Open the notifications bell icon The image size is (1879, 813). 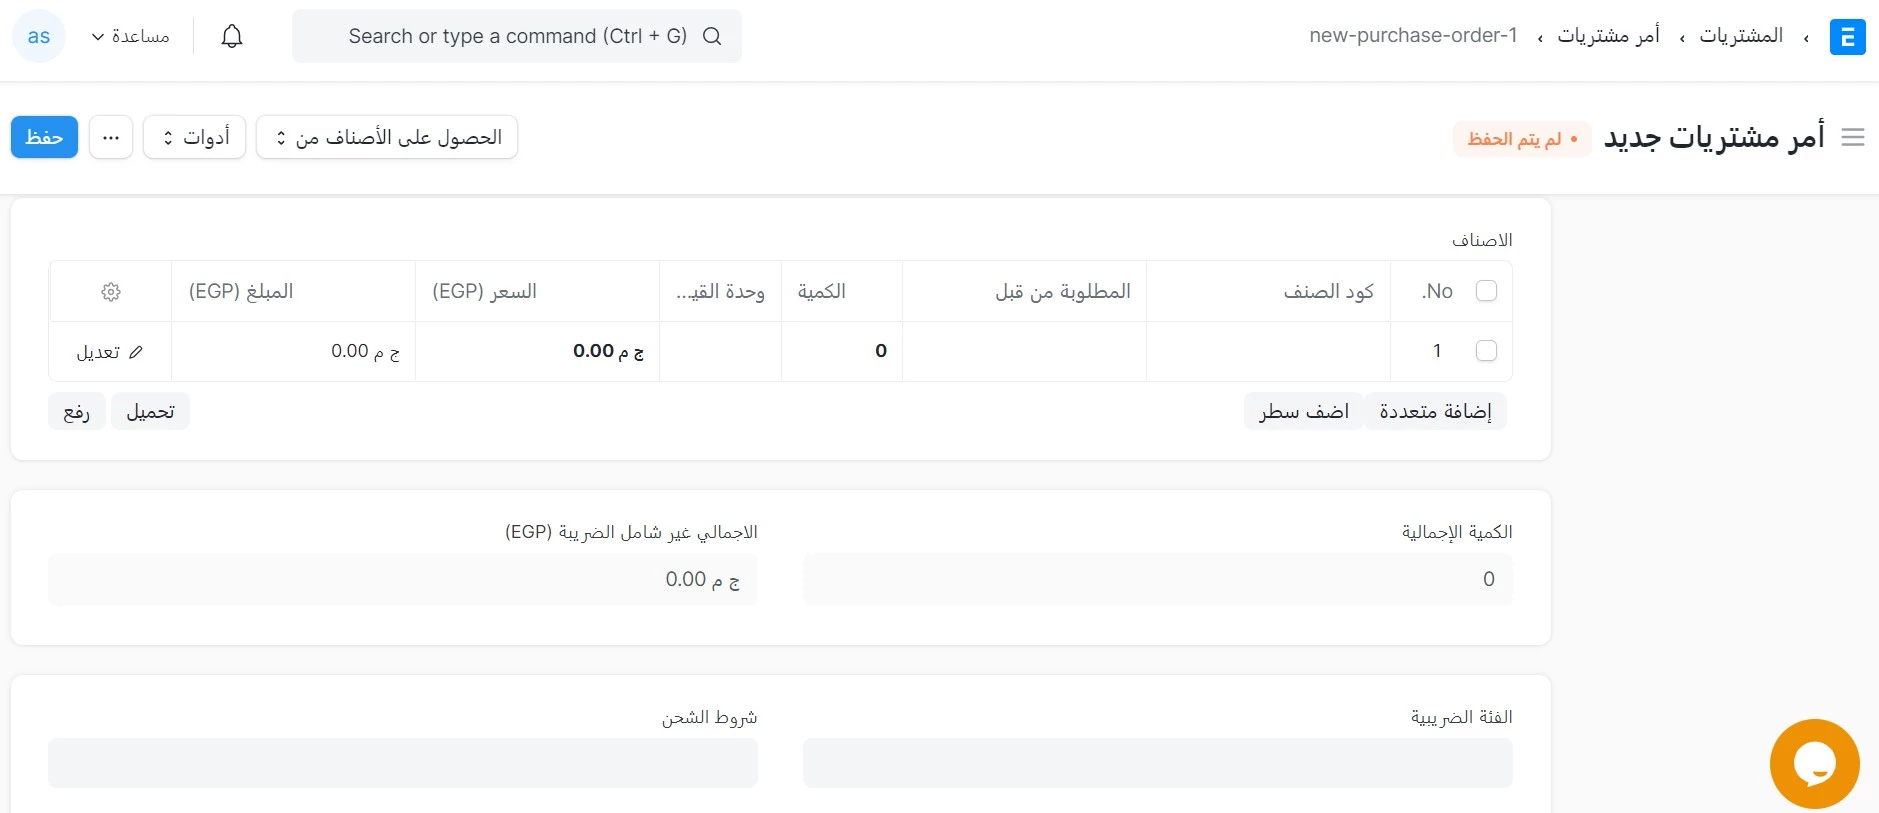[232, 36]
